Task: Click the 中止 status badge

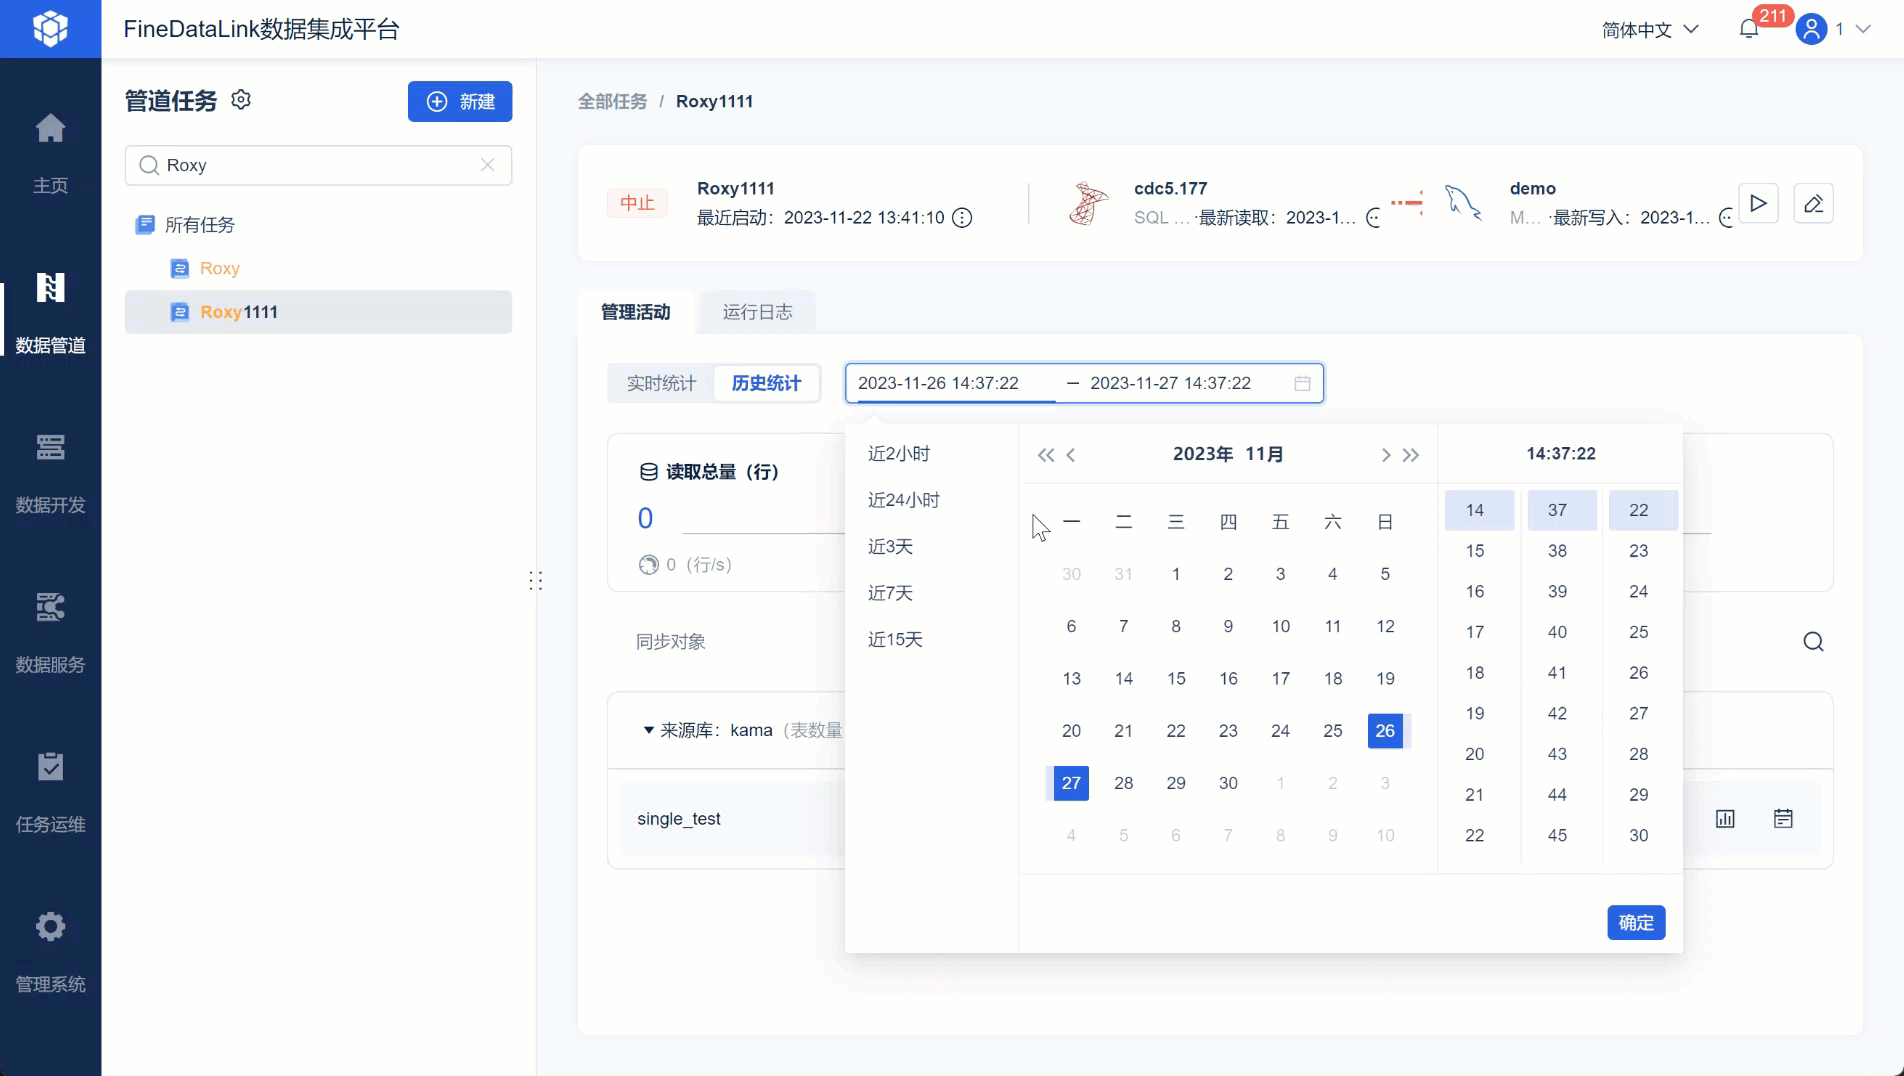Action: pos(637,203)
